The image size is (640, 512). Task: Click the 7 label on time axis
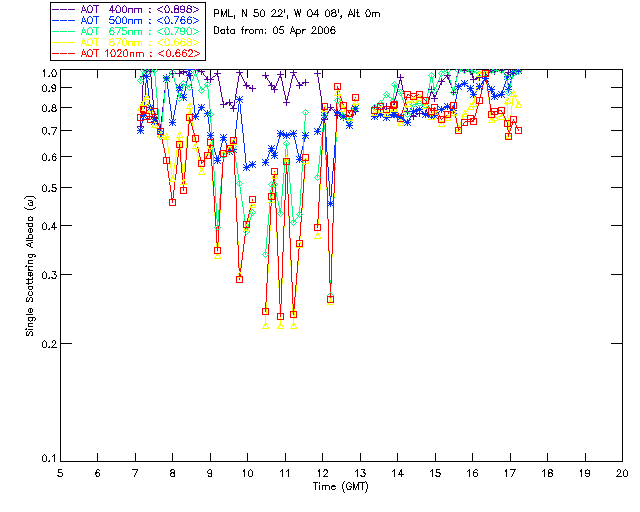click(x=135, y=473)
